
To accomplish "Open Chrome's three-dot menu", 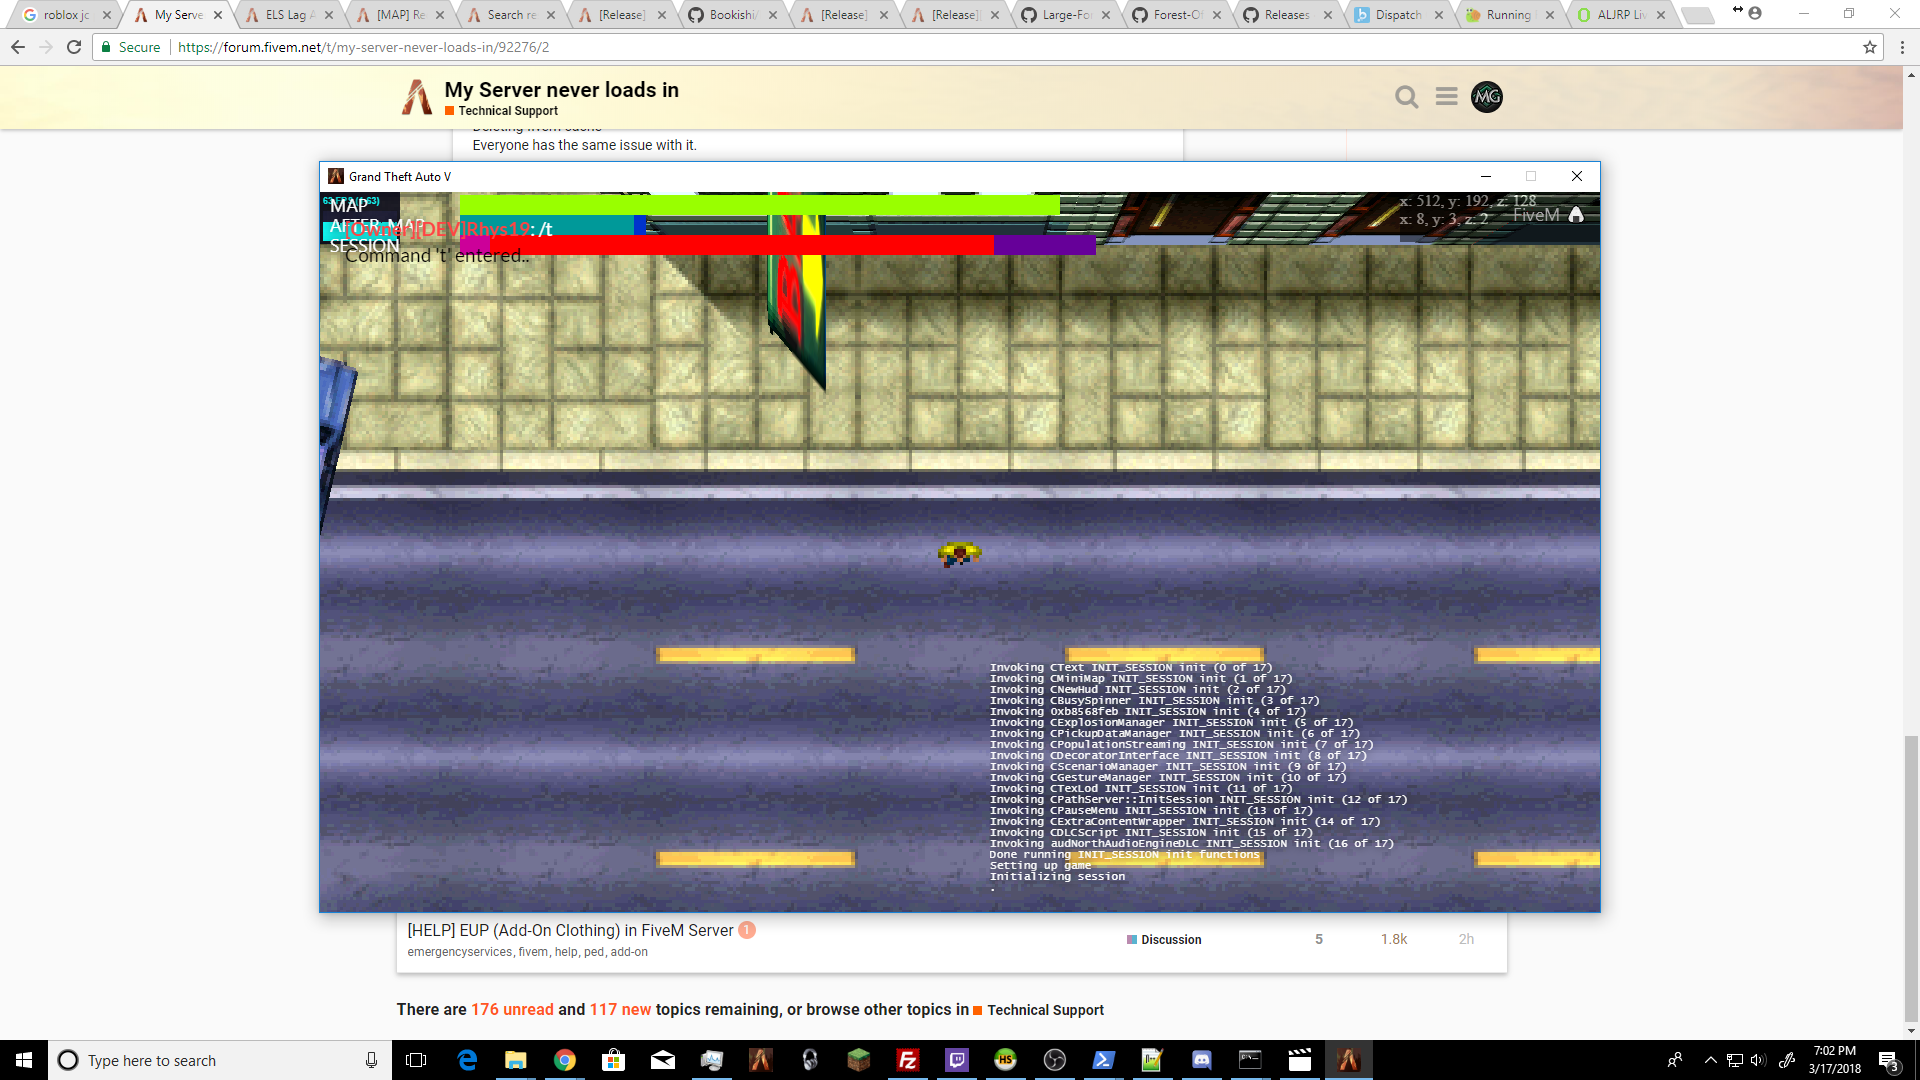I will (1902, 47).
